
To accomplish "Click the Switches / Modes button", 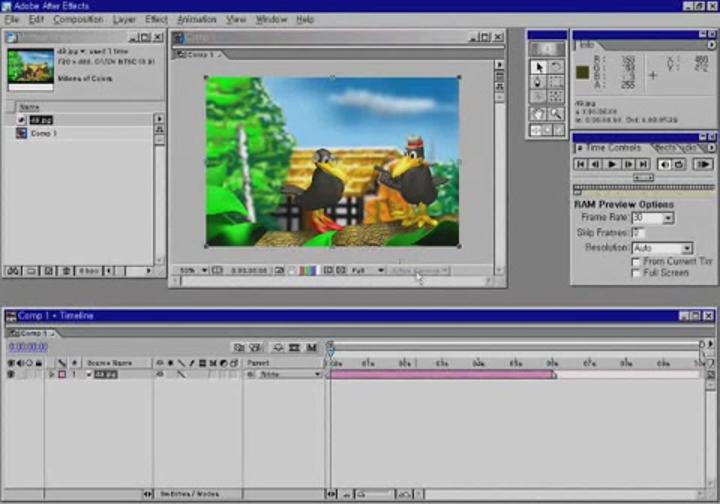I will [x=190, y=494].
